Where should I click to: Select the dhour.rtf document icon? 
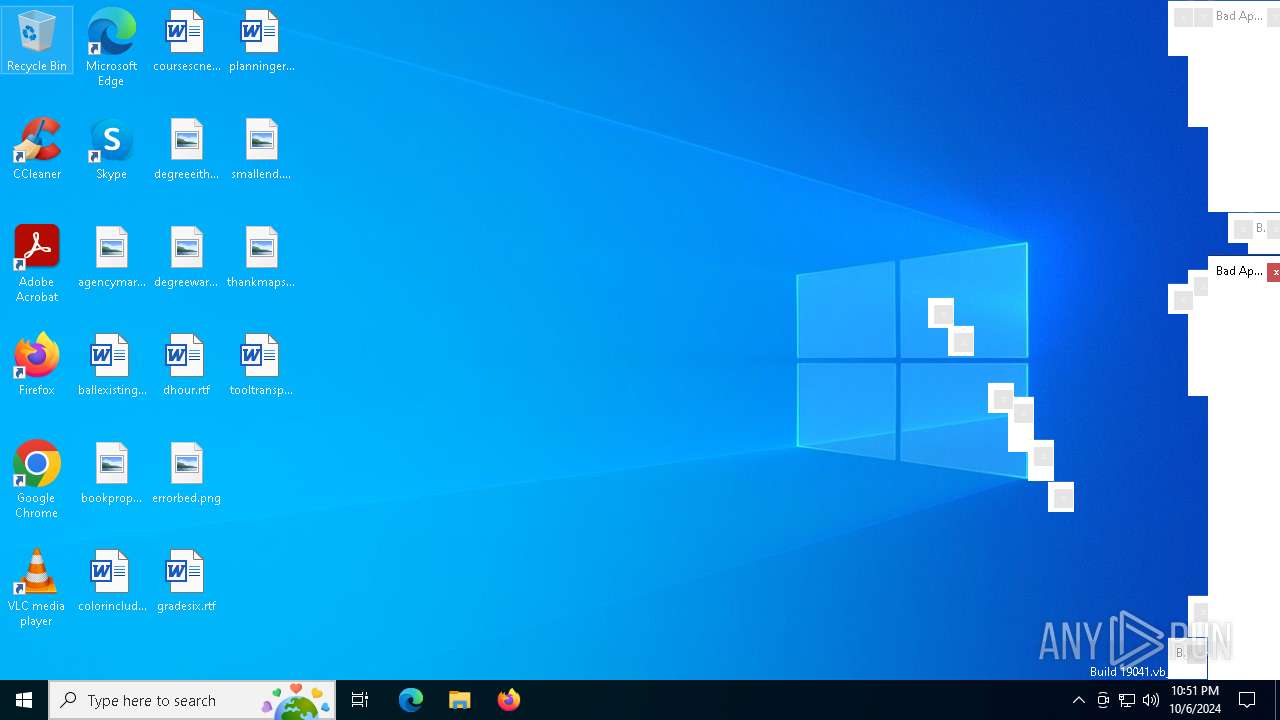pos(186,364)
